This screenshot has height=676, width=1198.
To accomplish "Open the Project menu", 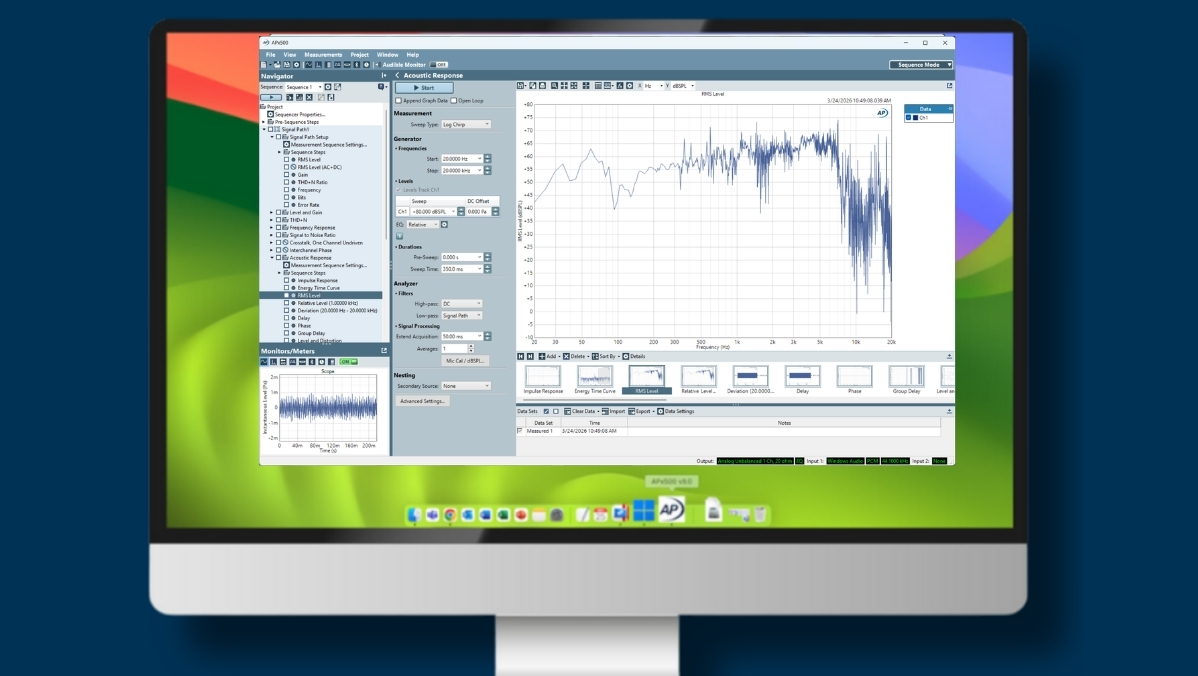I will (360, 55).
